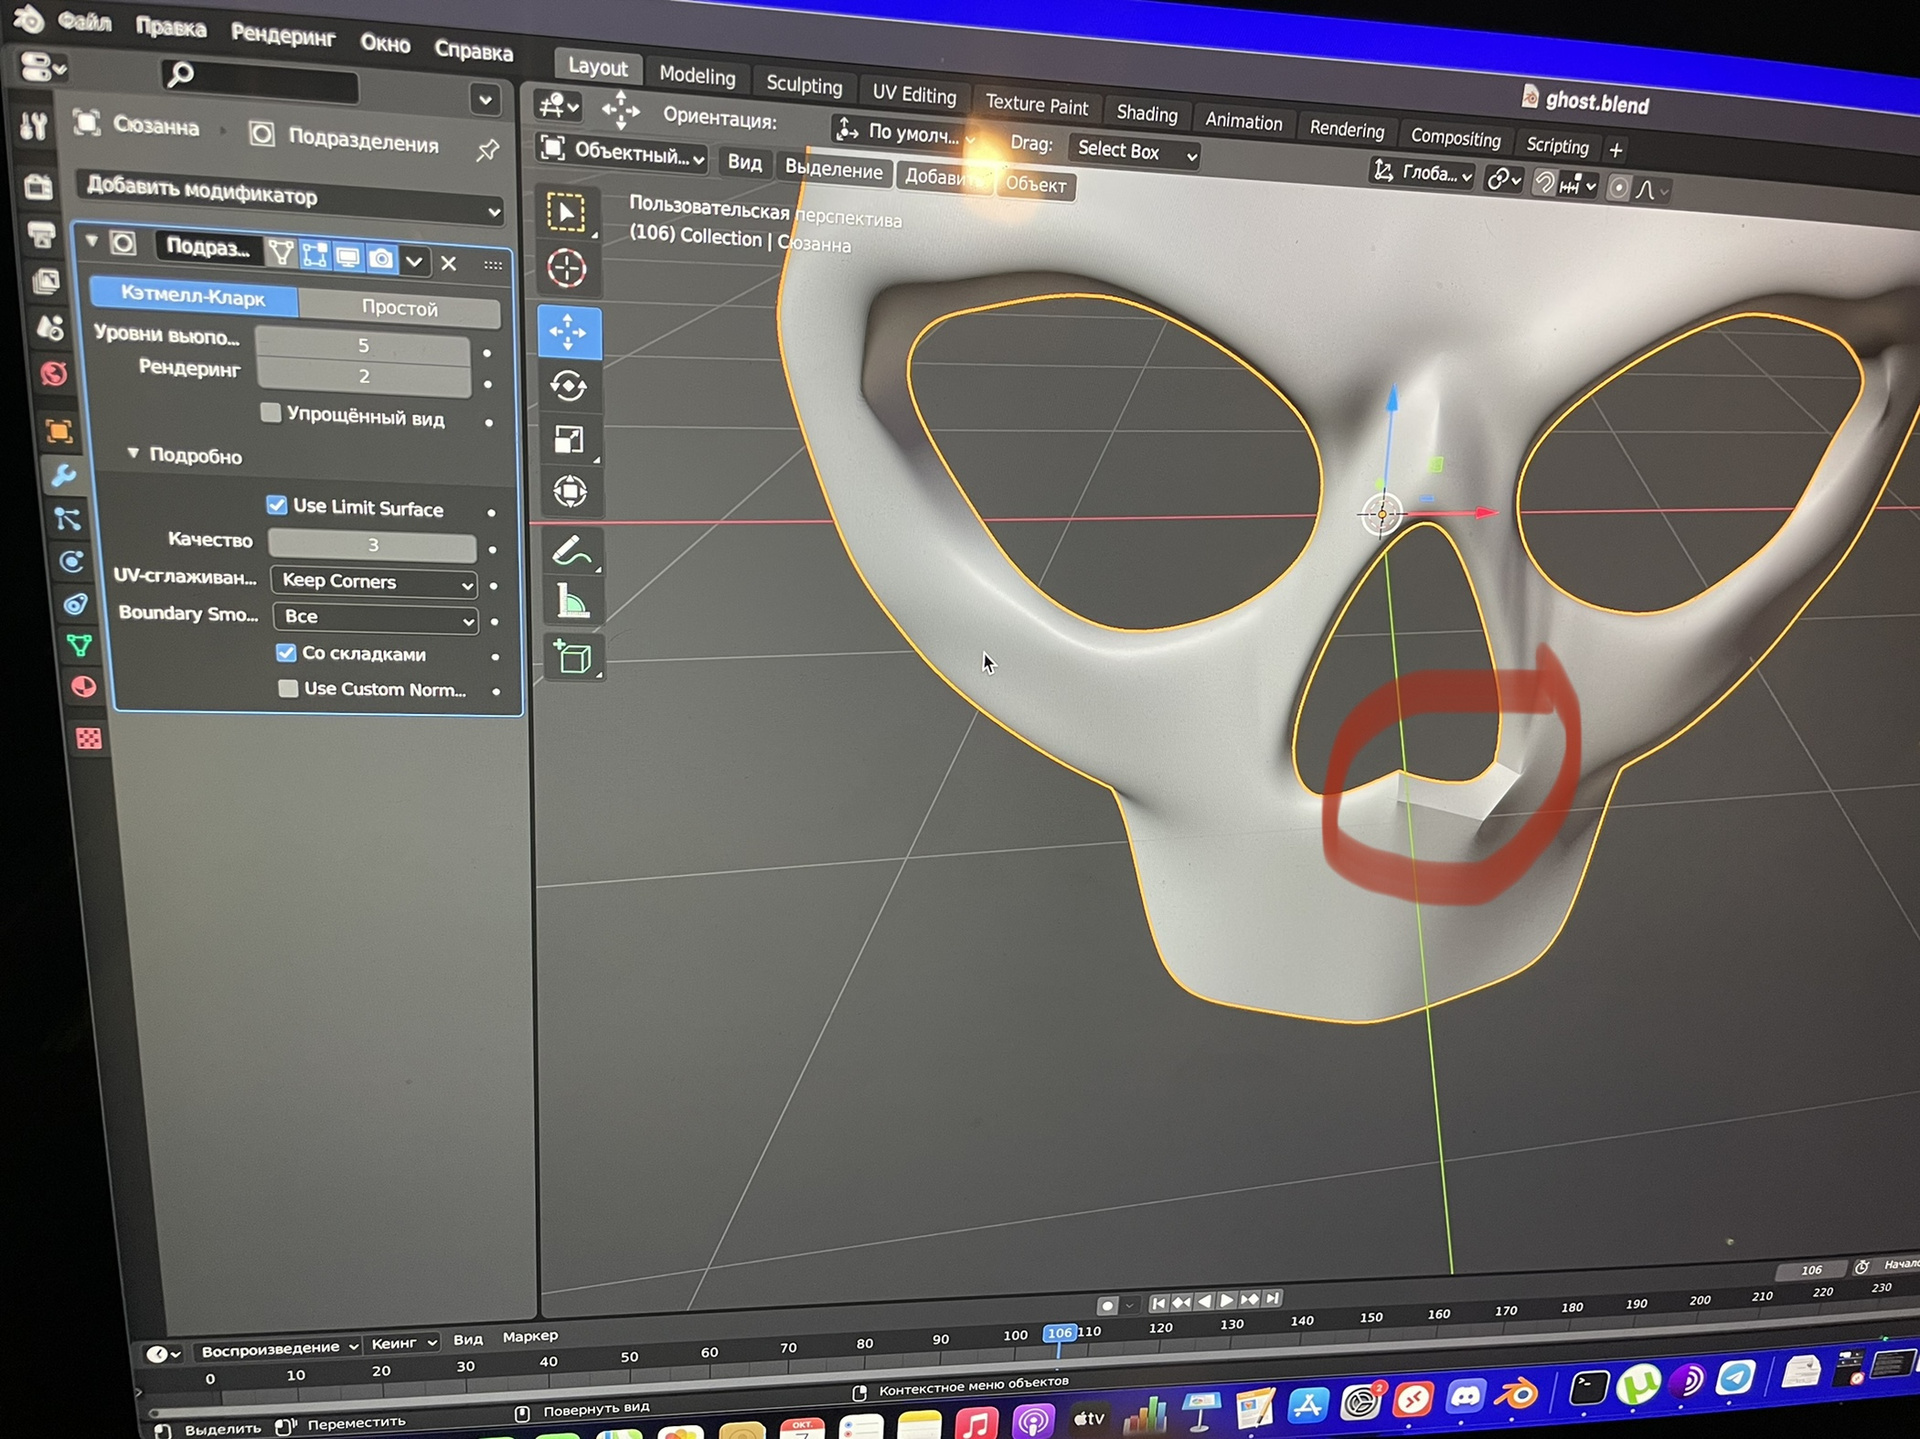This screenshot has width=1920, height=1439.
Task: Open Воспроизведение playback dropdown
Action: 279,1348
